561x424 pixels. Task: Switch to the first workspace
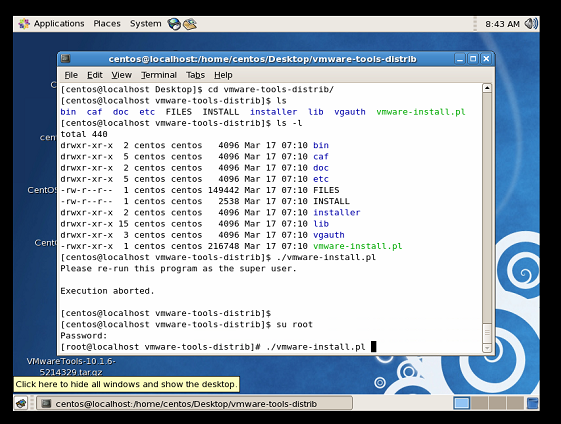[462, 403]
